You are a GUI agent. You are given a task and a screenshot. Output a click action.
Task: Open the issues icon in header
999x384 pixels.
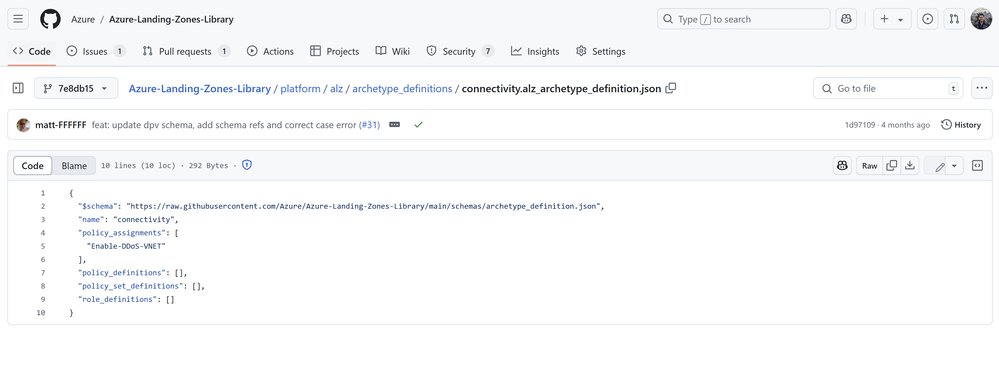point(928,19)
